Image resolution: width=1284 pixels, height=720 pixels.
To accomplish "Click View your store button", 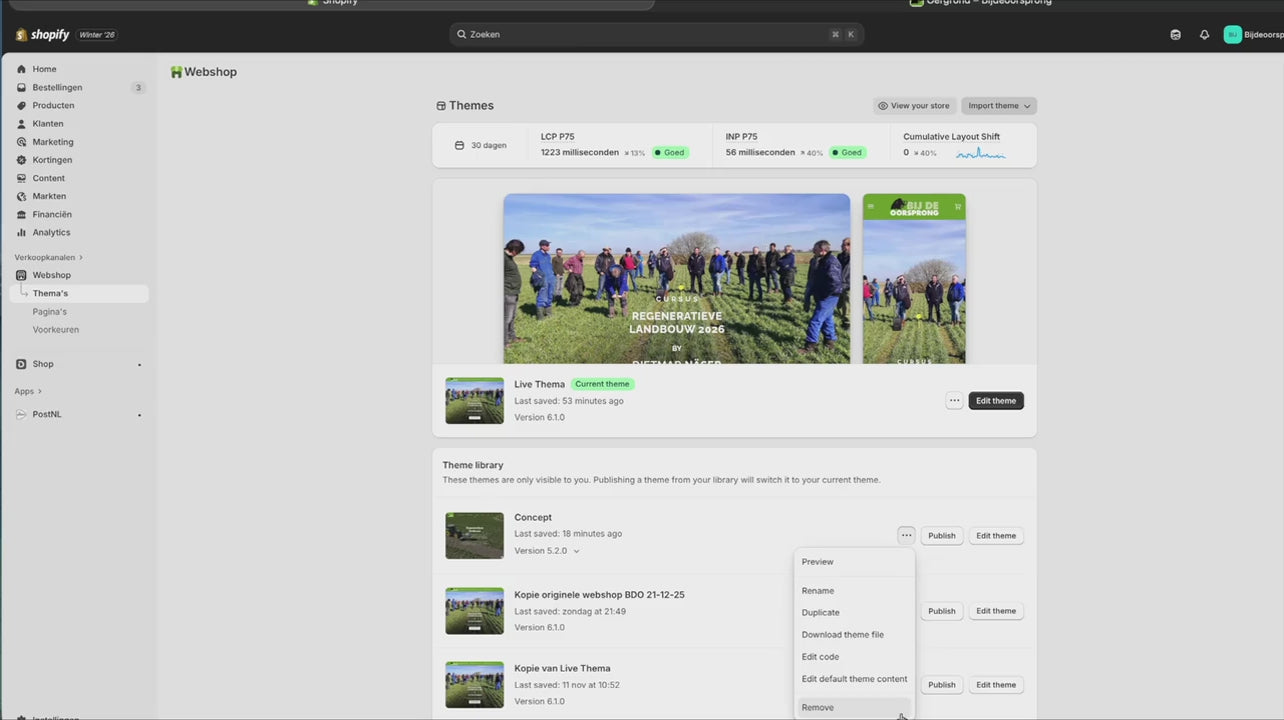I will pos(914,106).
